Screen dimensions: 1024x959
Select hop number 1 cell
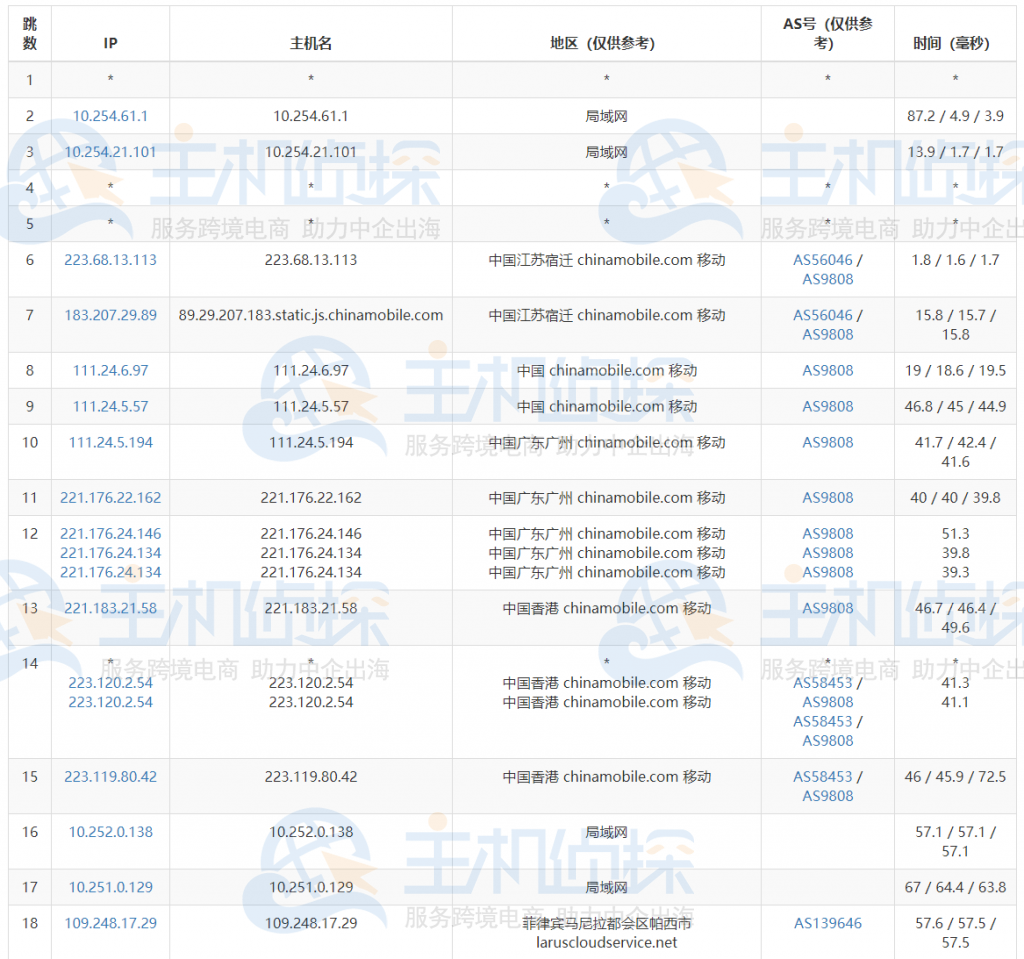click(x=30, y=80)
